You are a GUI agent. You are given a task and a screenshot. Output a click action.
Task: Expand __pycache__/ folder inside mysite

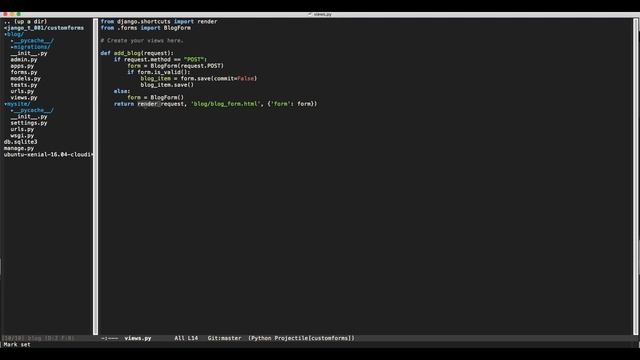coord(32,110)
